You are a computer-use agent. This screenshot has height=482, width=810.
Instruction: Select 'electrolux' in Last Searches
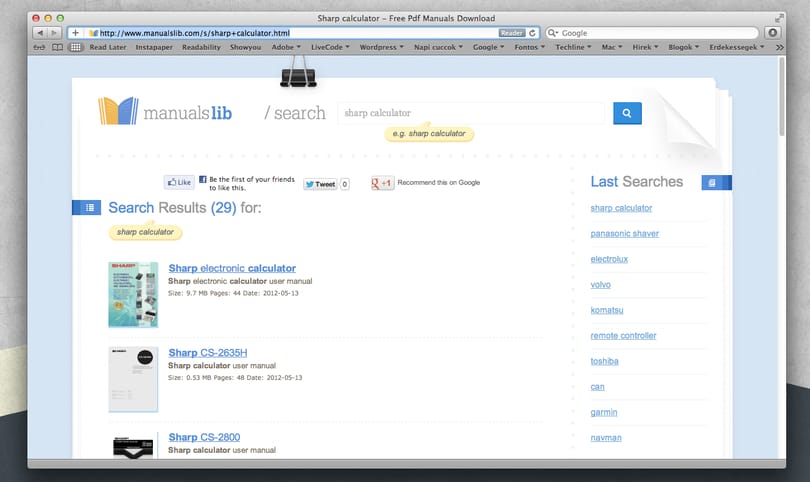coord(609,259)
